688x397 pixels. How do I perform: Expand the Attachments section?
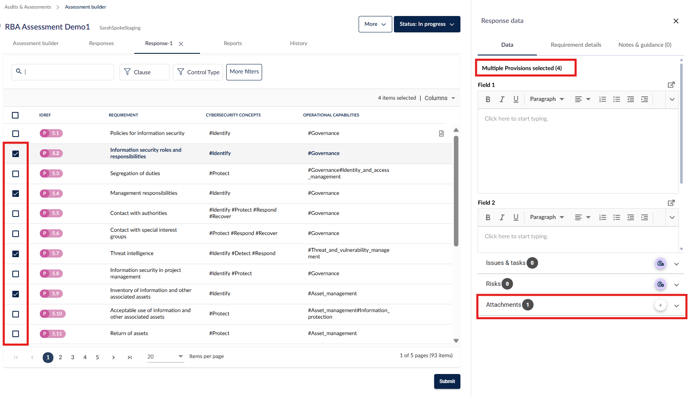[676, 306]
